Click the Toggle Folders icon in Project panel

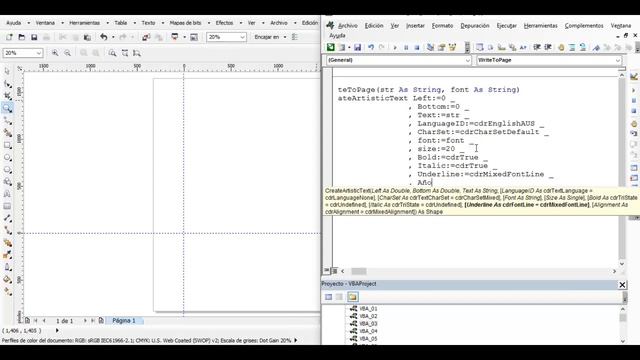[353, 297]
